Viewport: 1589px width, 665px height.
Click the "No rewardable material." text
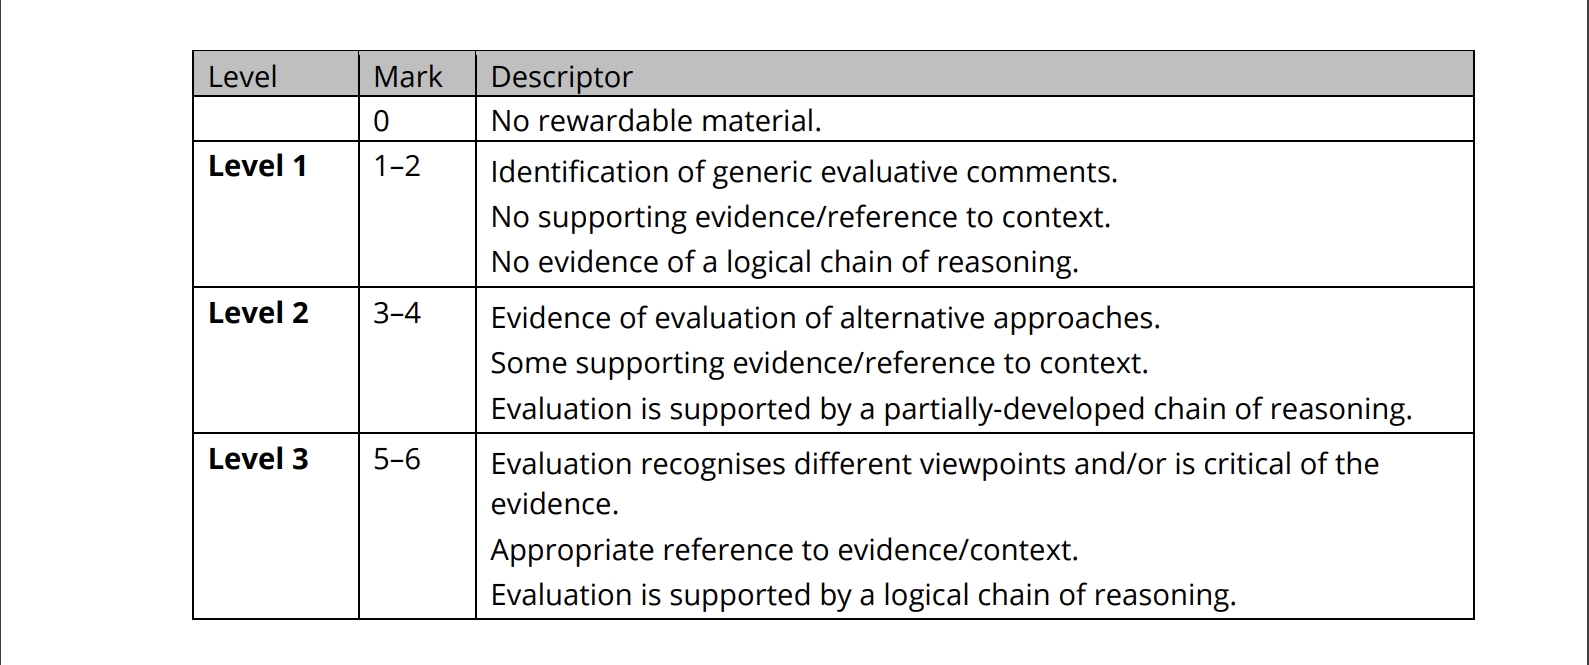[x=656, y=121]
